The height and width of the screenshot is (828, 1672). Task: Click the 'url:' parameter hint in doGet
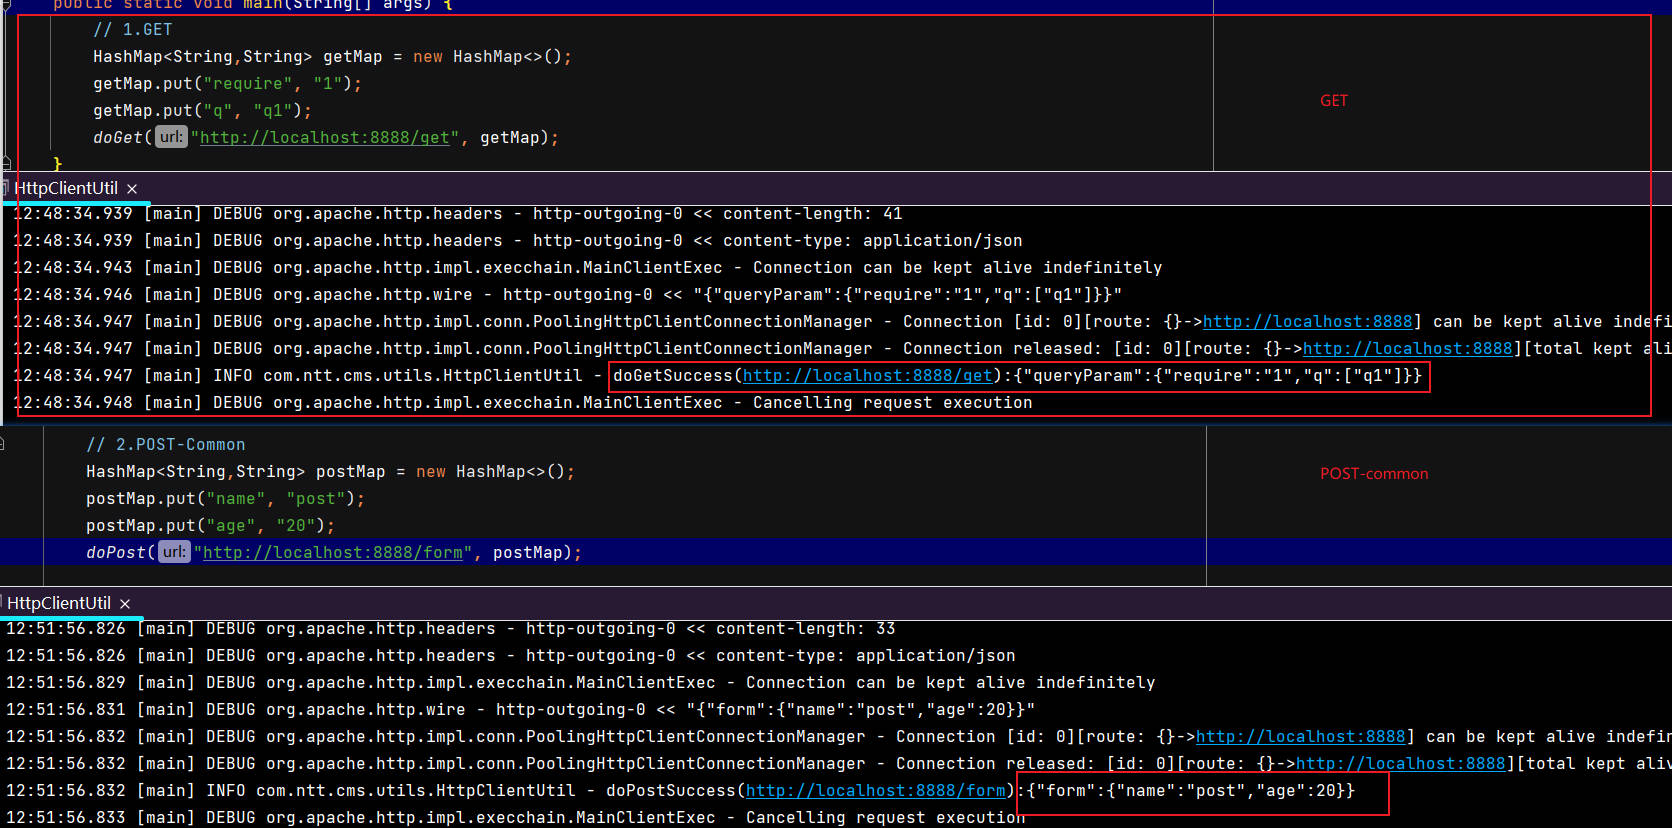click(171, 137)
